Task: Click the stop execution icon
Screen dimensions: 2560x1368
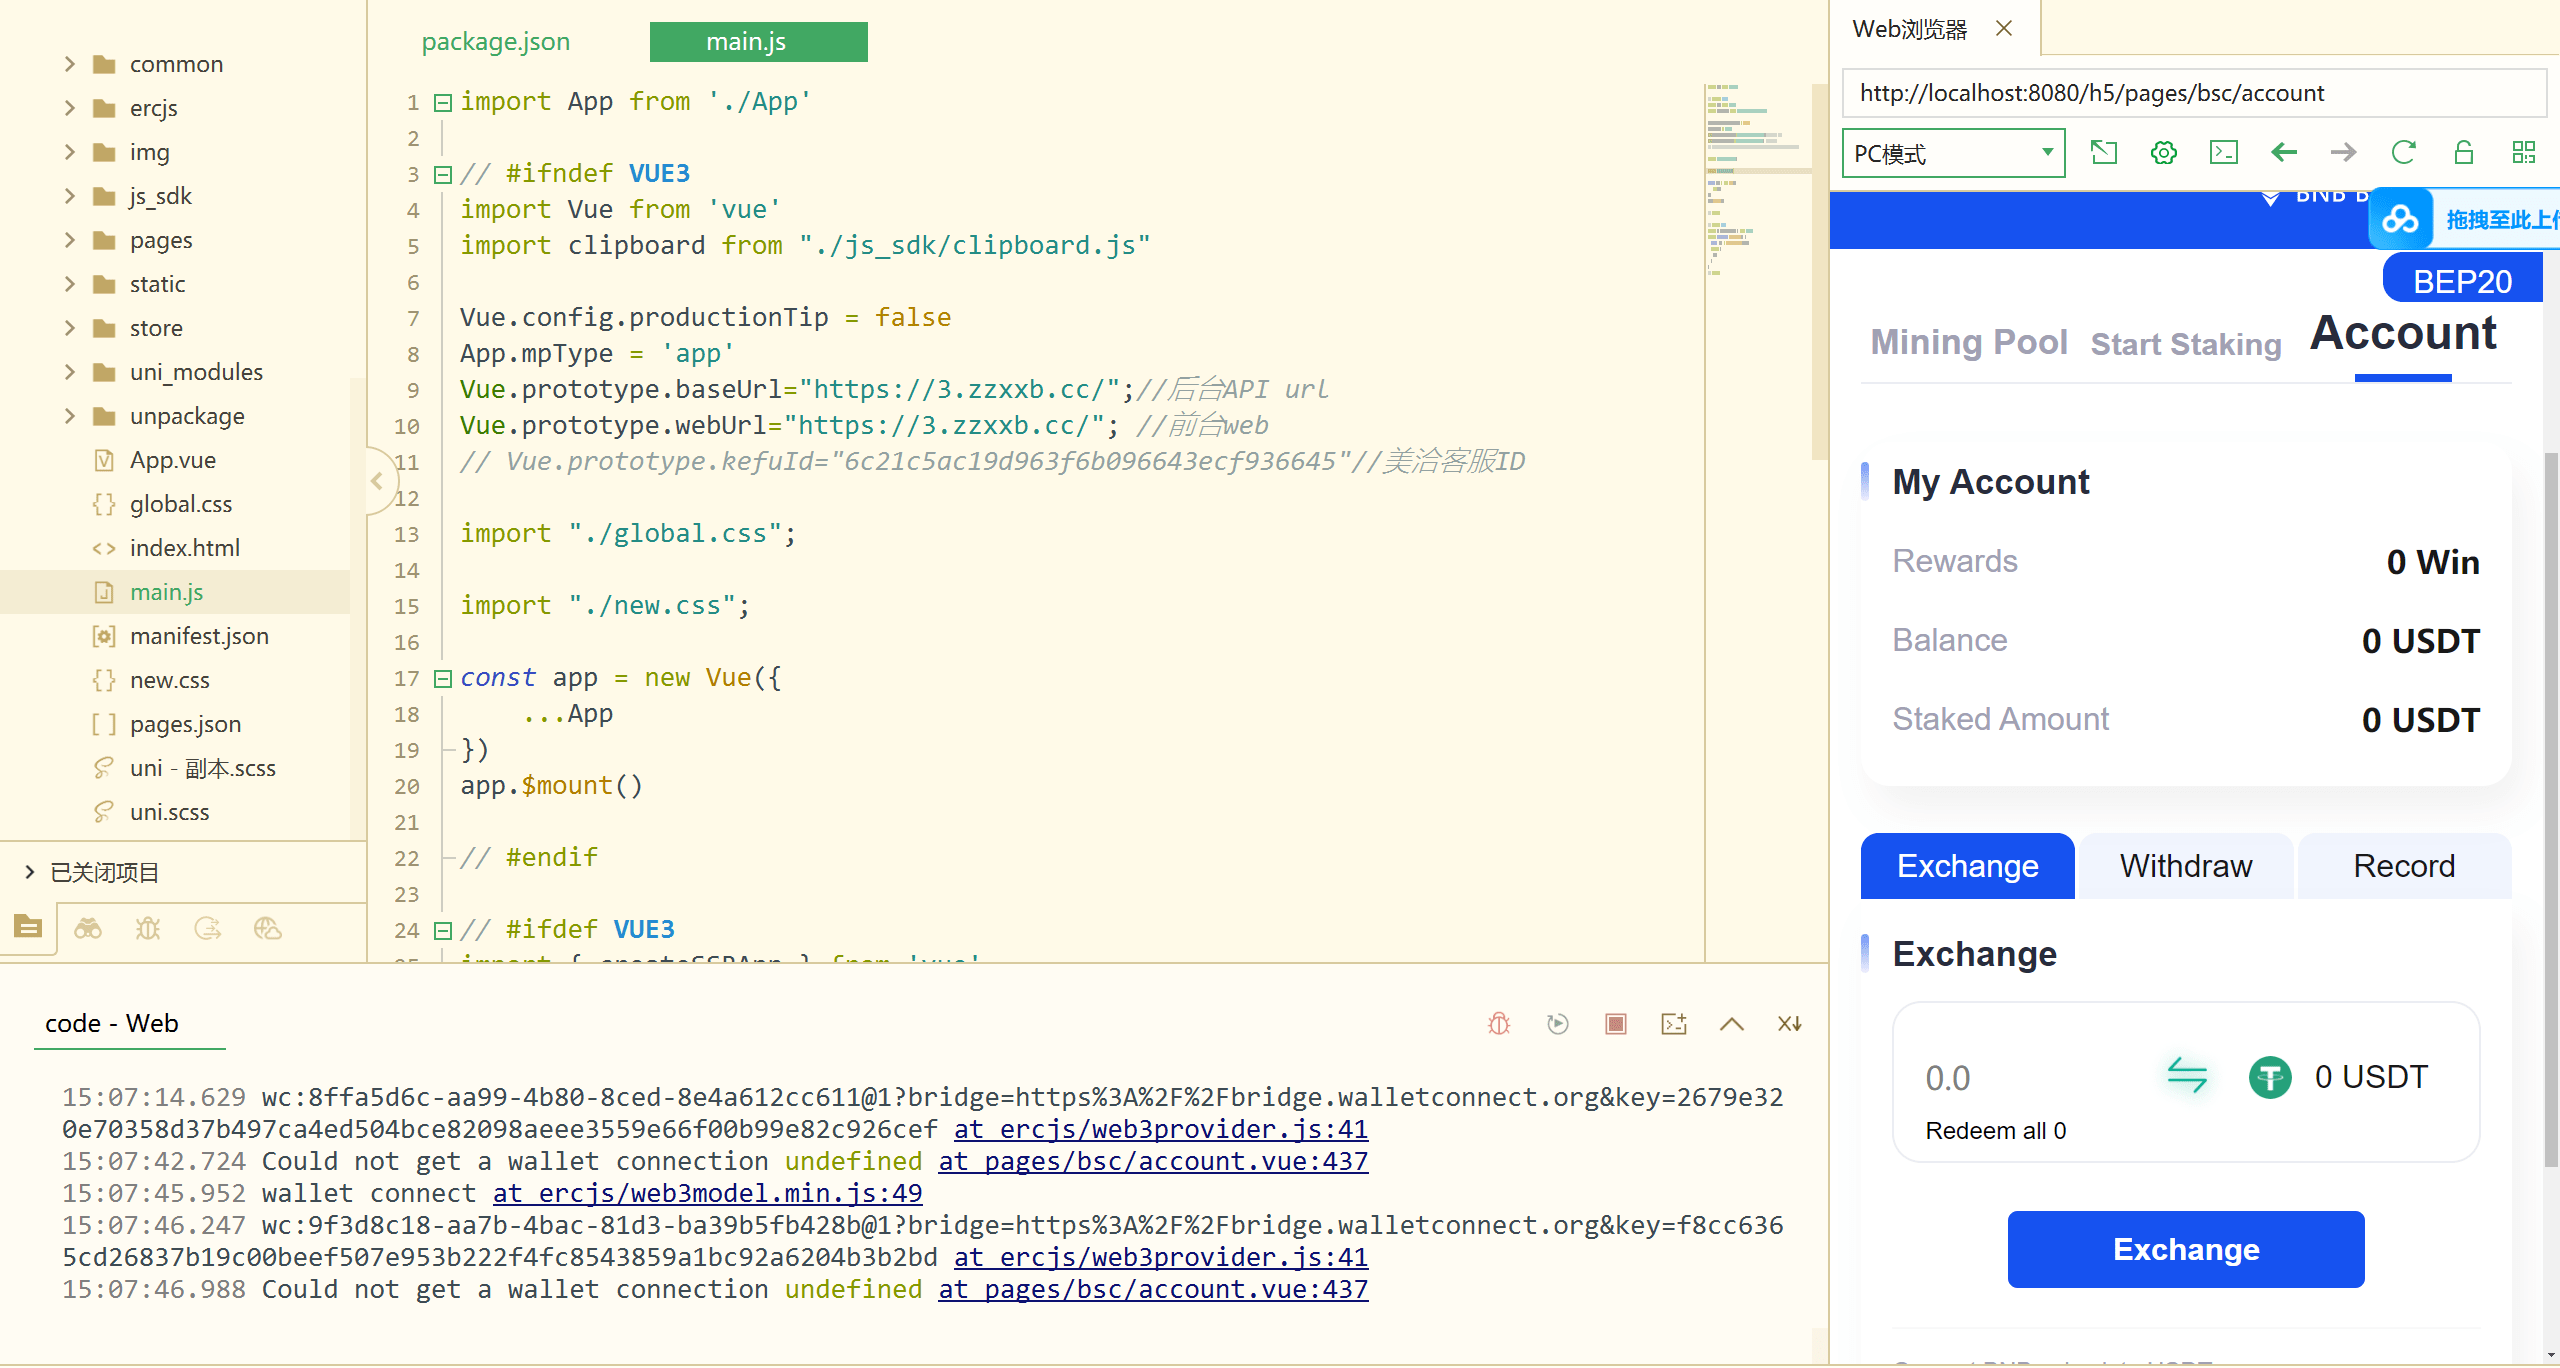Action: click(1615, 1023)
